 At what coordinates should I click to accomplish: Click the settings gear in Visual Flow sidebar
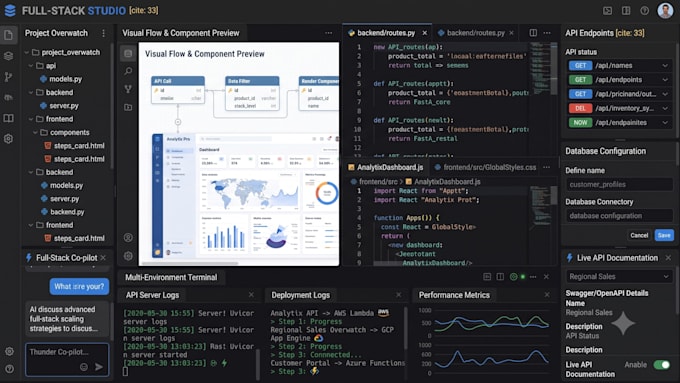click(128, 256)
